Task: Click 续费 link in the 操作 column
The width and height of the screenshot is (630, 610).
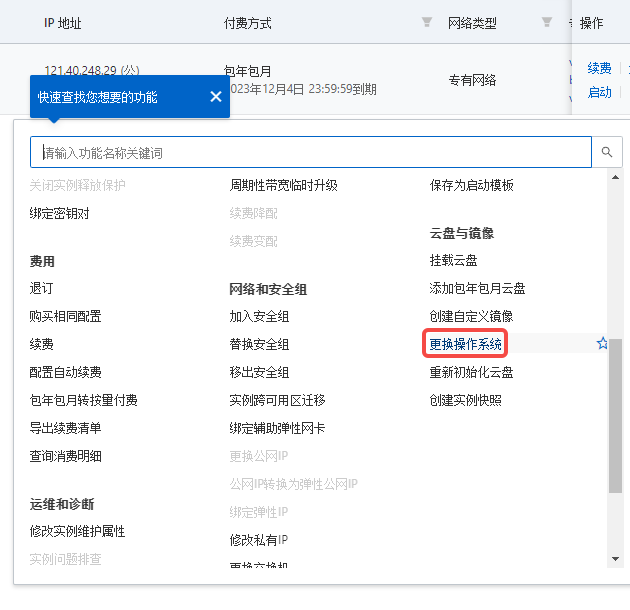Action: [x=599, y=68]
